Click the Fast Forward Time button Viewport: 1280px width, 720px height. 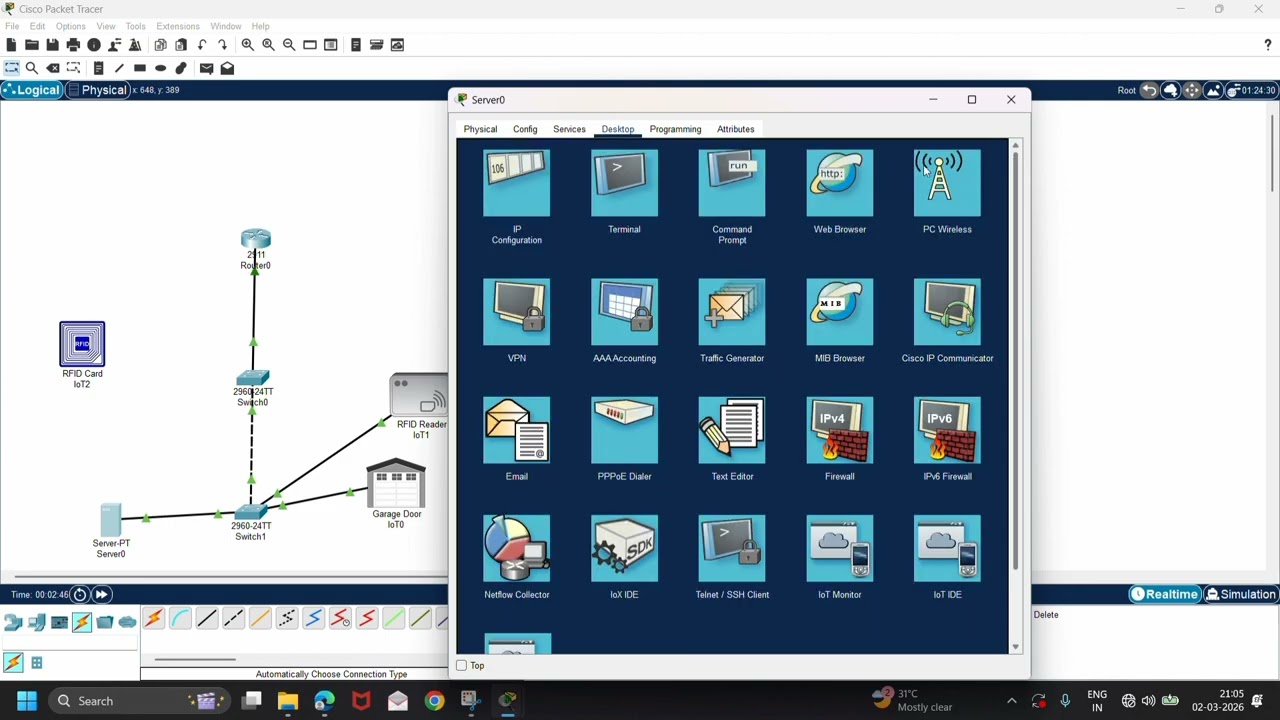pyautogui.click(x=101, y=594)
